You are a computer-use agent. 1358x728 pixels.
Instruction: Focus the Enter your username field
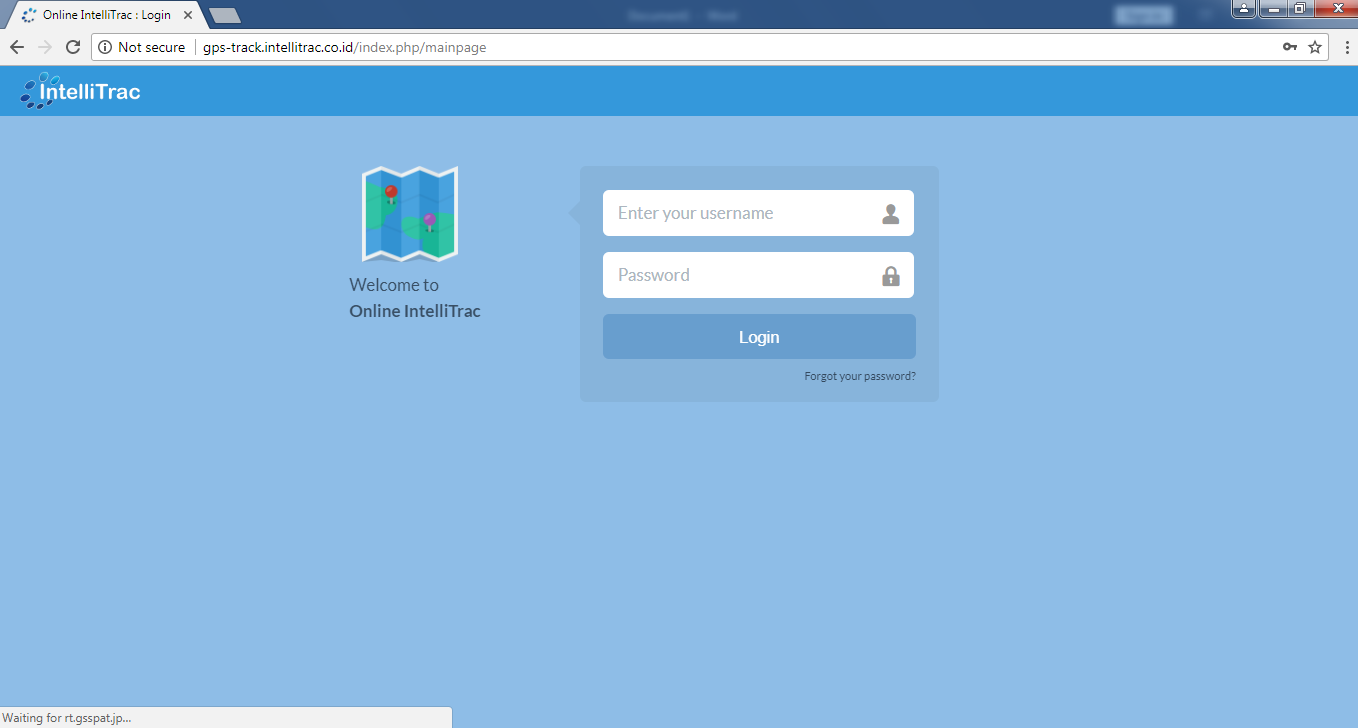coord(740,213)
